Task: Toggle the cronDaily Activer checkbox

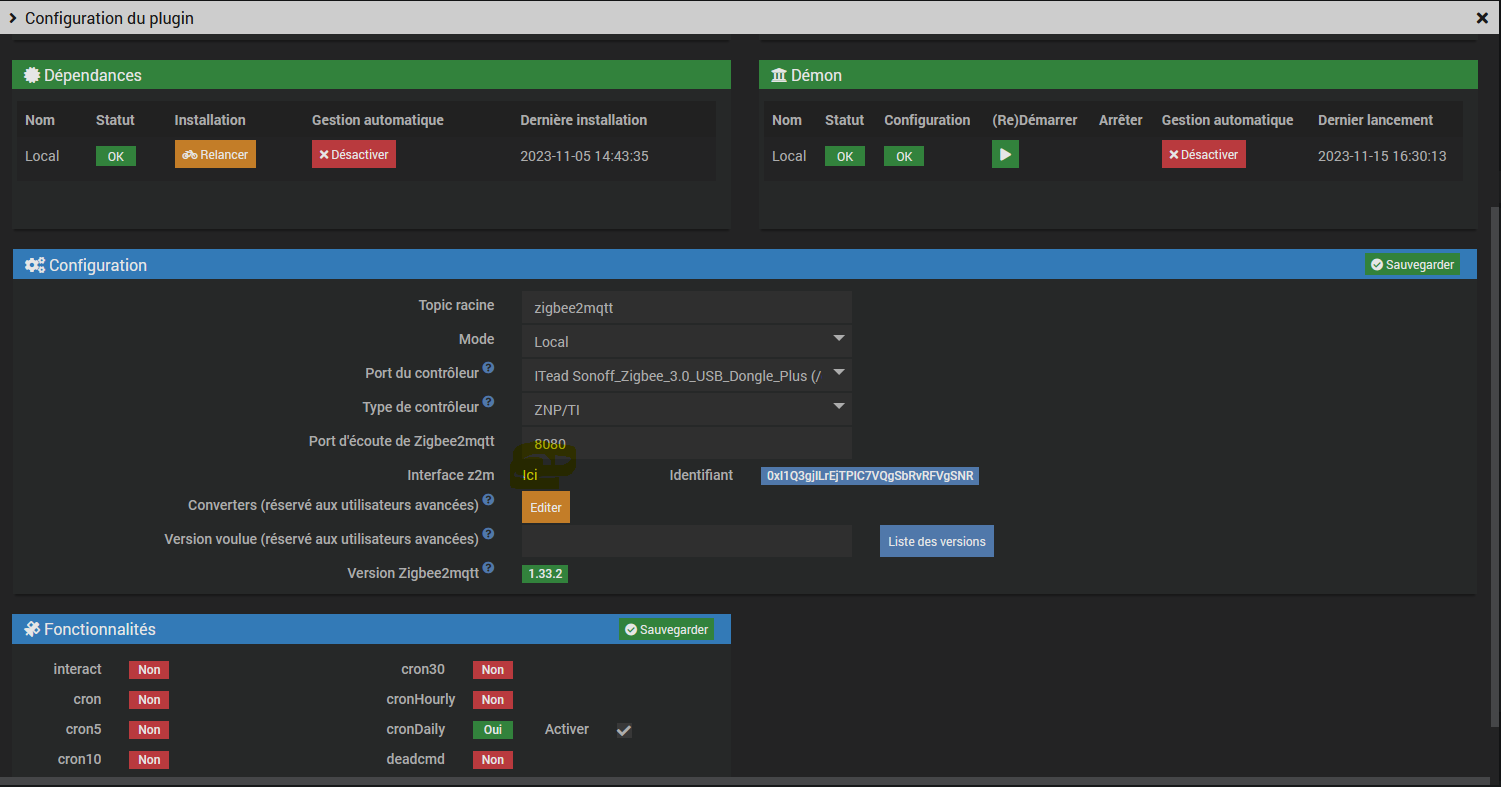Action: click(x=624, y=730)
